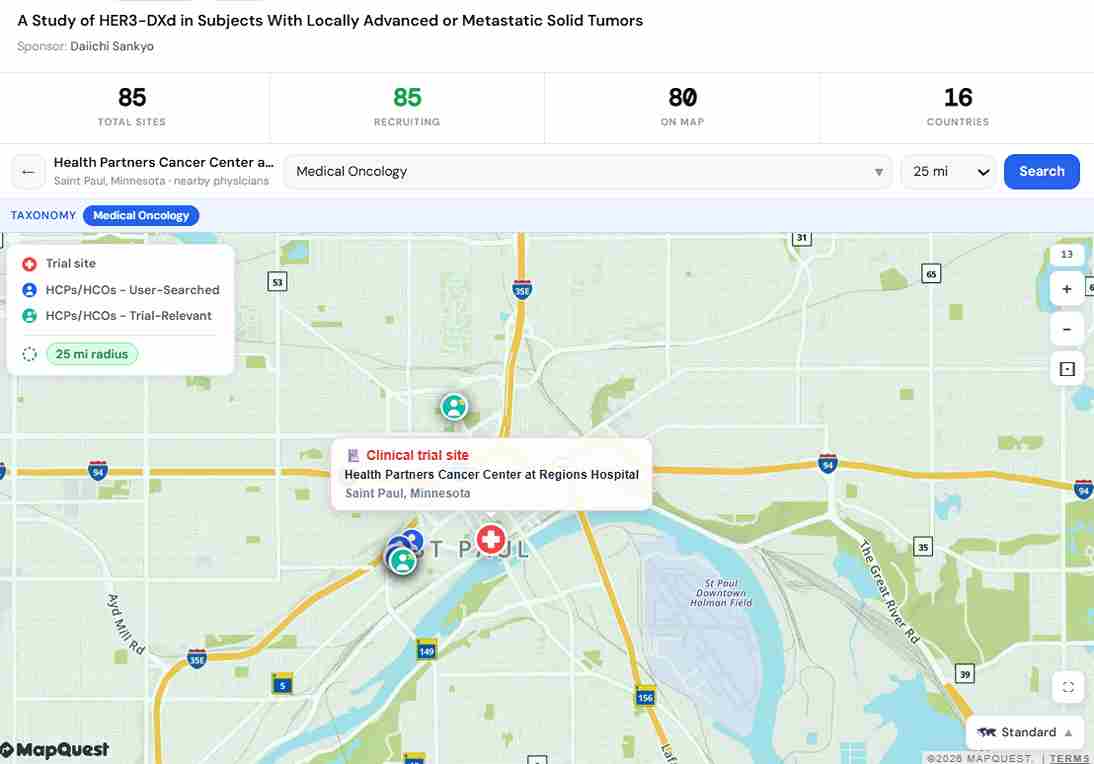Click the Recruiting 85 stat
This screenshot has width=1094, height=764.
pyautogui.click(x=407, y=107)
